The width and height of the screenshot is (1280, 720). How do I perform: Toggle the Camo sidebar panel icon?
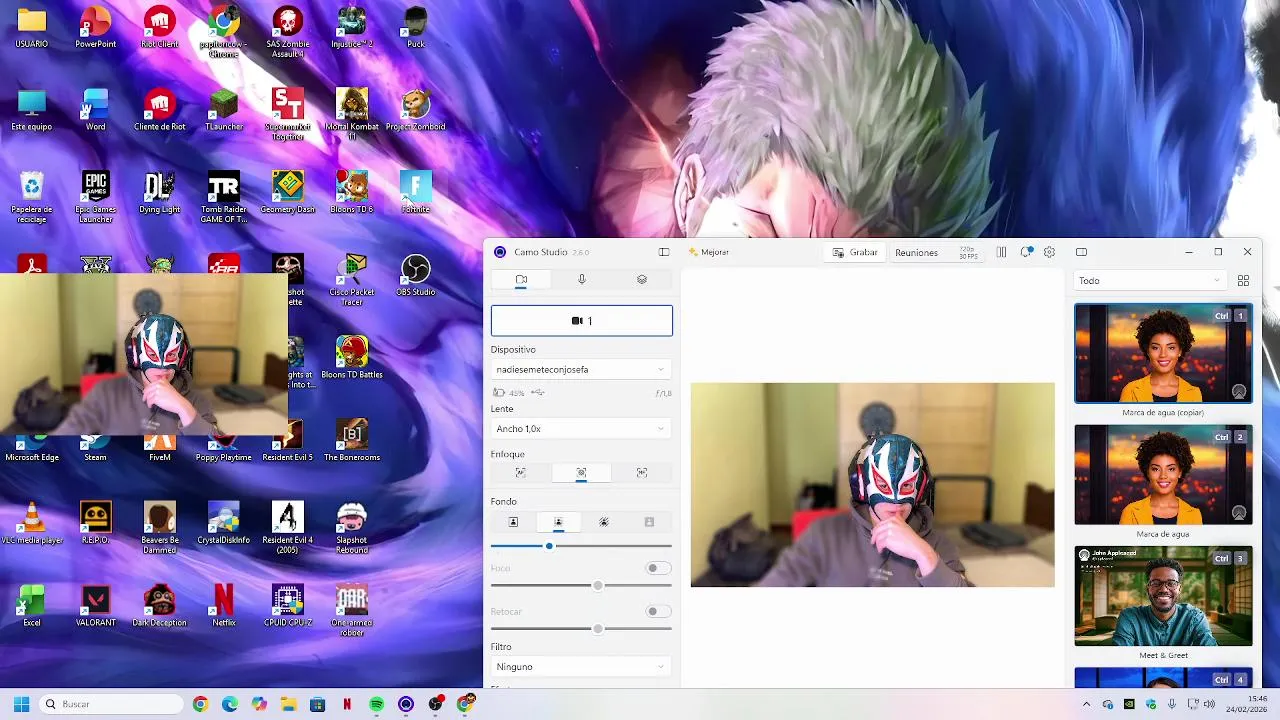click(664, 252)
